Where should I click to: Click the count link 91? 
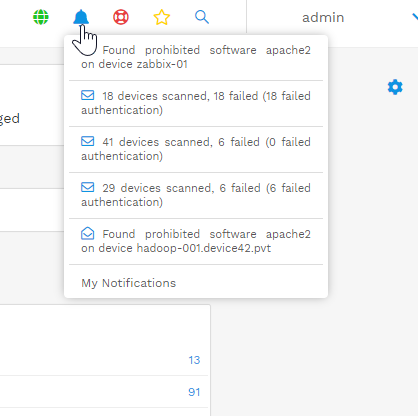click(194, 392)
